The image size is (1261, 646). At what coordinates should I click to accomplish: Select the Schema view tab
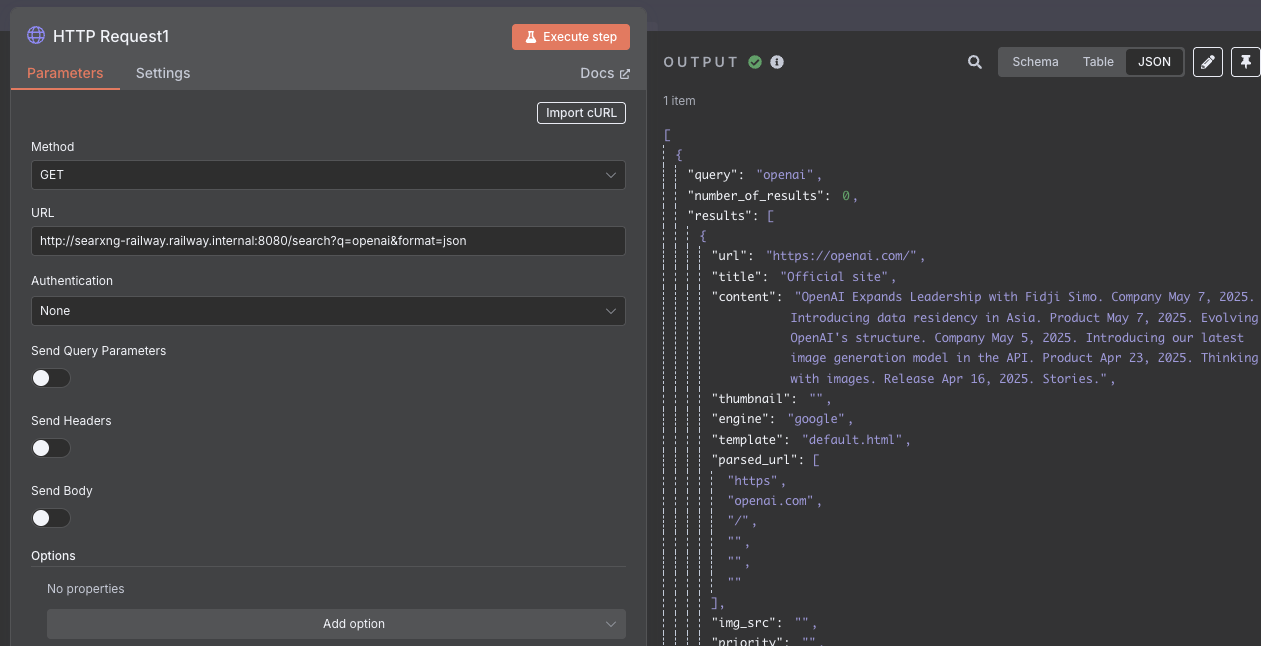(1035, 61)
